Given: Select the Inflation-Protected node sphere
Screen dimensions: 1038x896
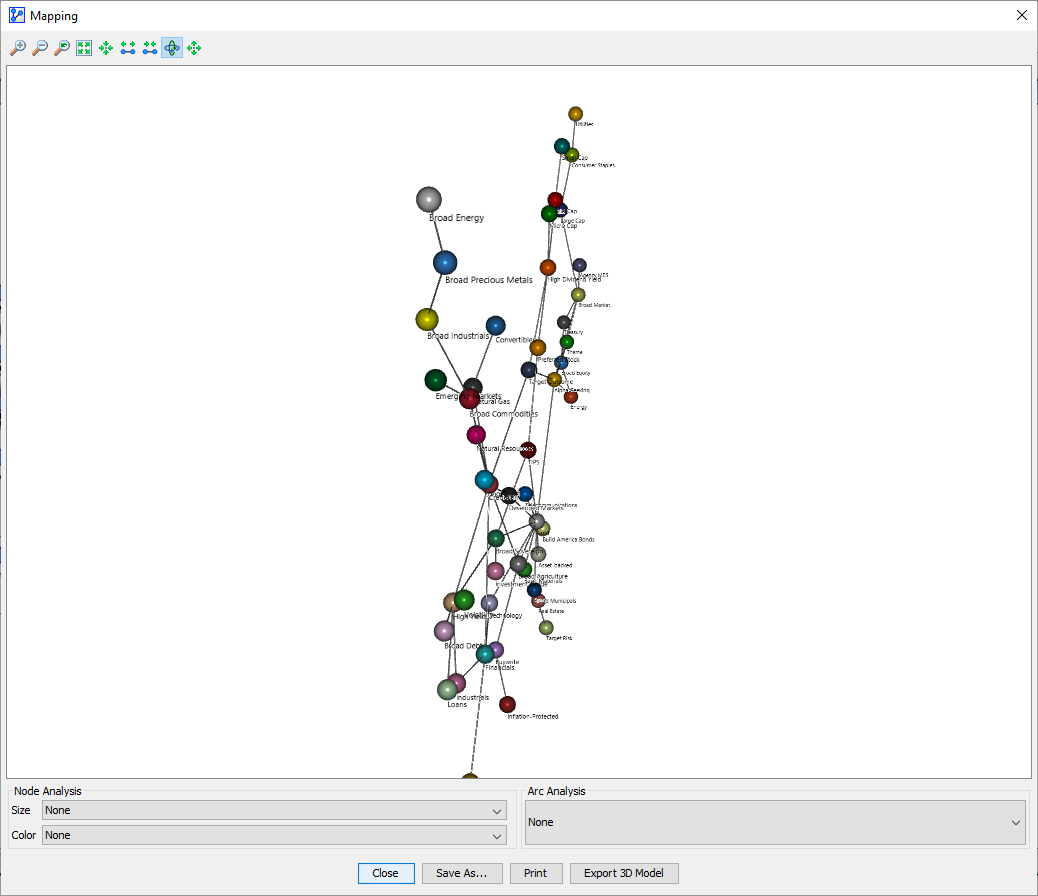Looking at the screenshot, I should (508, 705).
